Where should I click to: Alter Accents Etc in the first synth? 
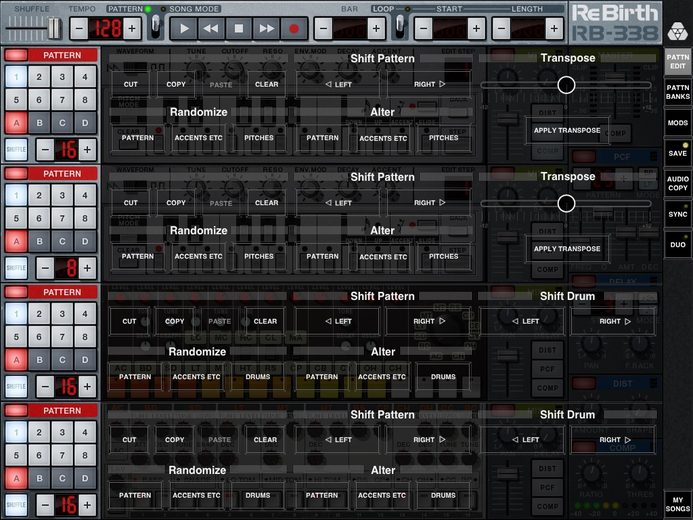[x=383, y=138]
